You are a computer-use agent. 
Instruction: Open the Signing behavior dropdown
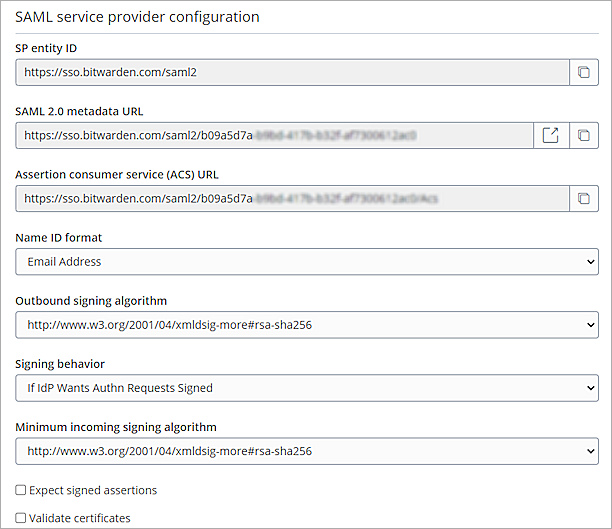coord(307,388)
